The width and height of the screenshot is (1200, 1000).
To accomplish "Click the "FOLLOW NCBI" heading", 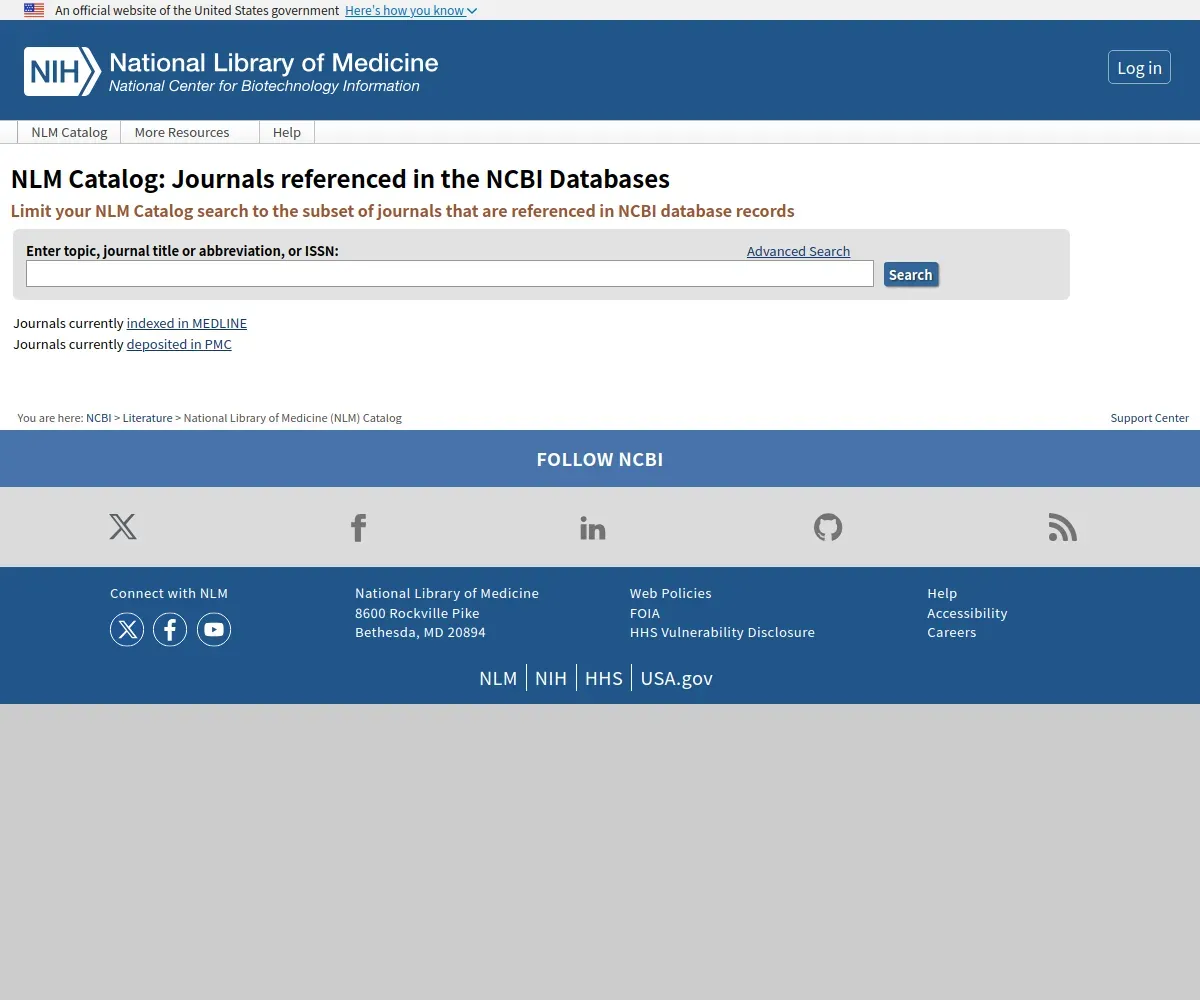I will 600,459.
